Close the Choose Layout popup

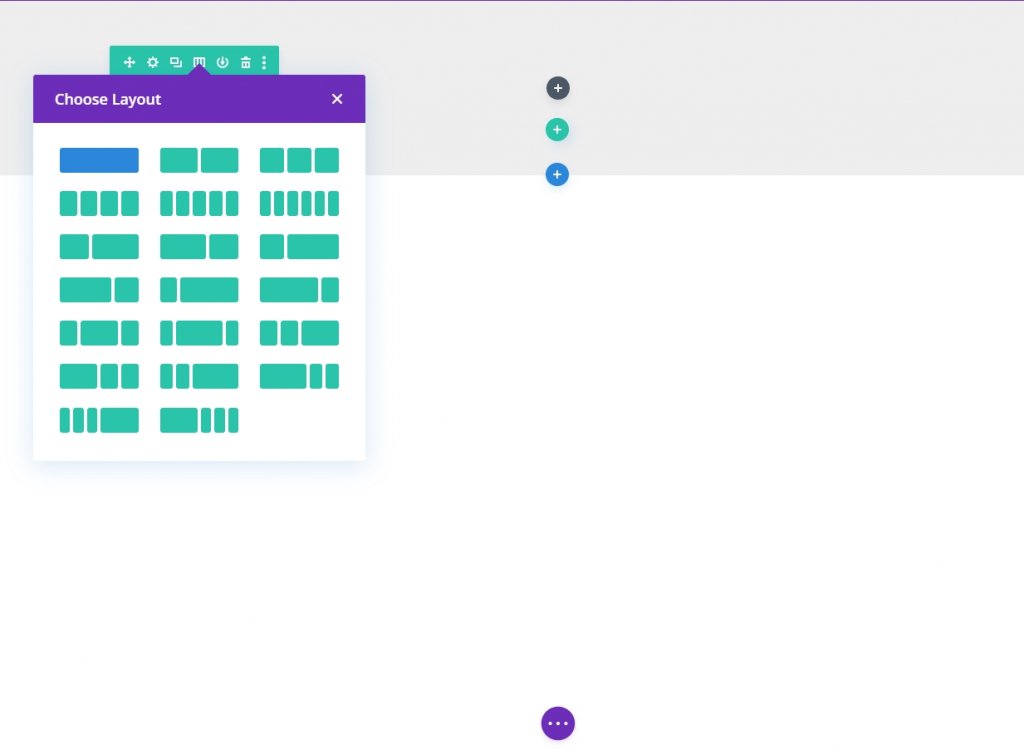337,99
